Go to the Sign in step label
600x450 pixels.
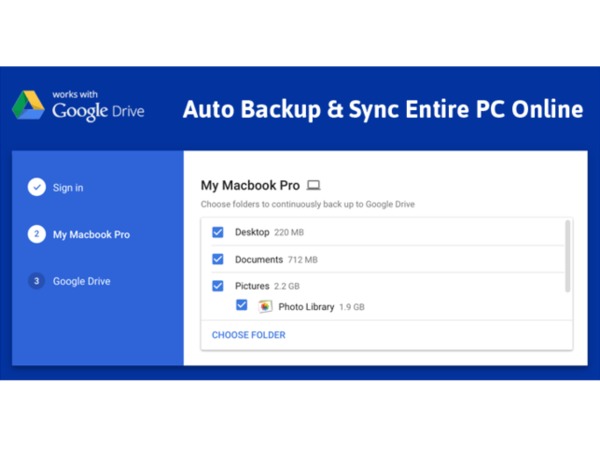[68, 187]
